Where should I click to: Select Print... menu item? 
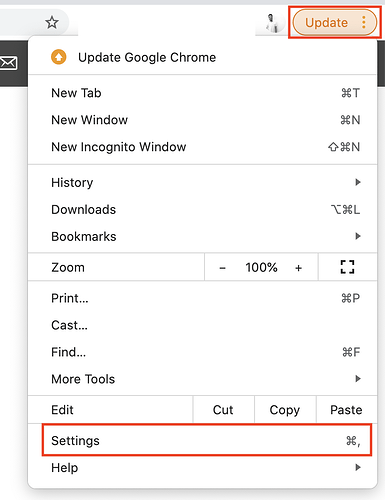(202, 298)
